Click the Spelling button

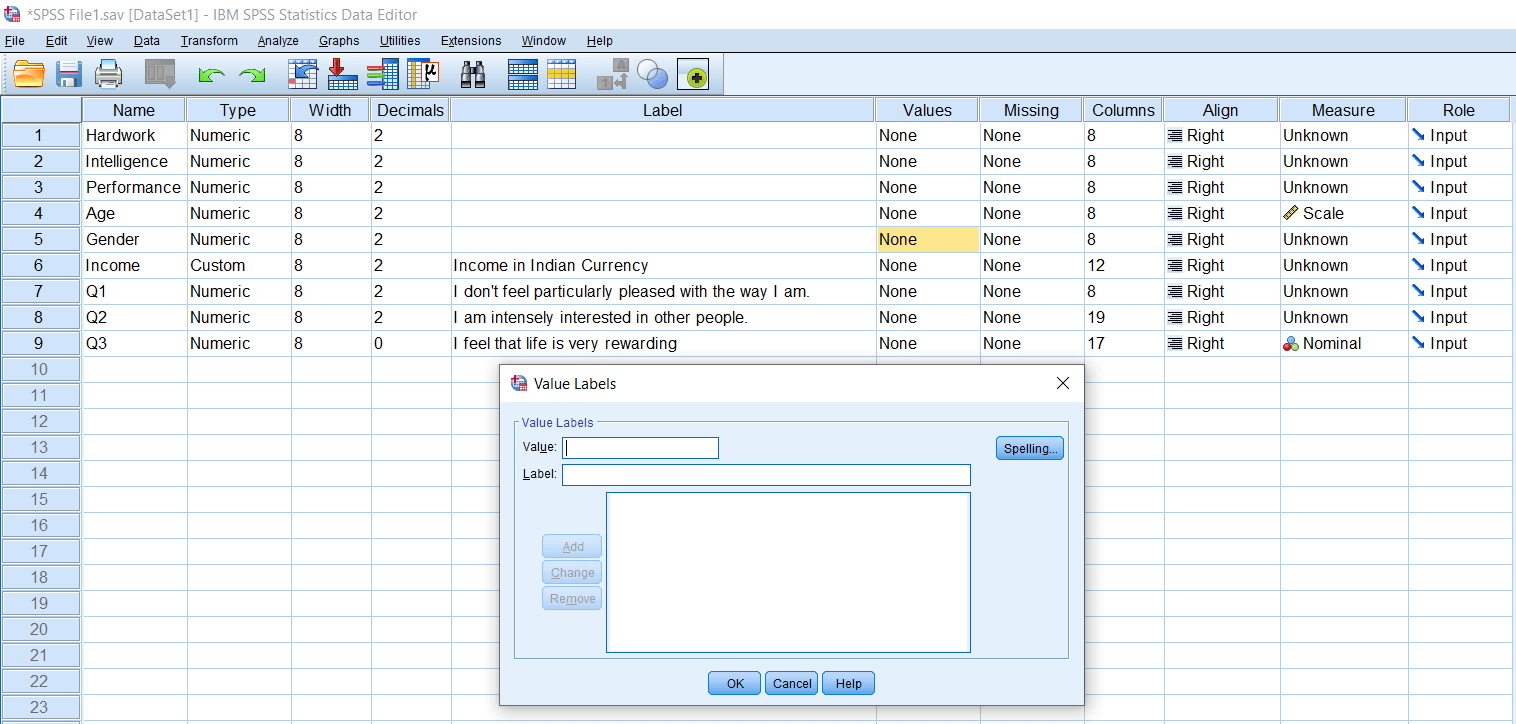click(x=1029, y=447)
